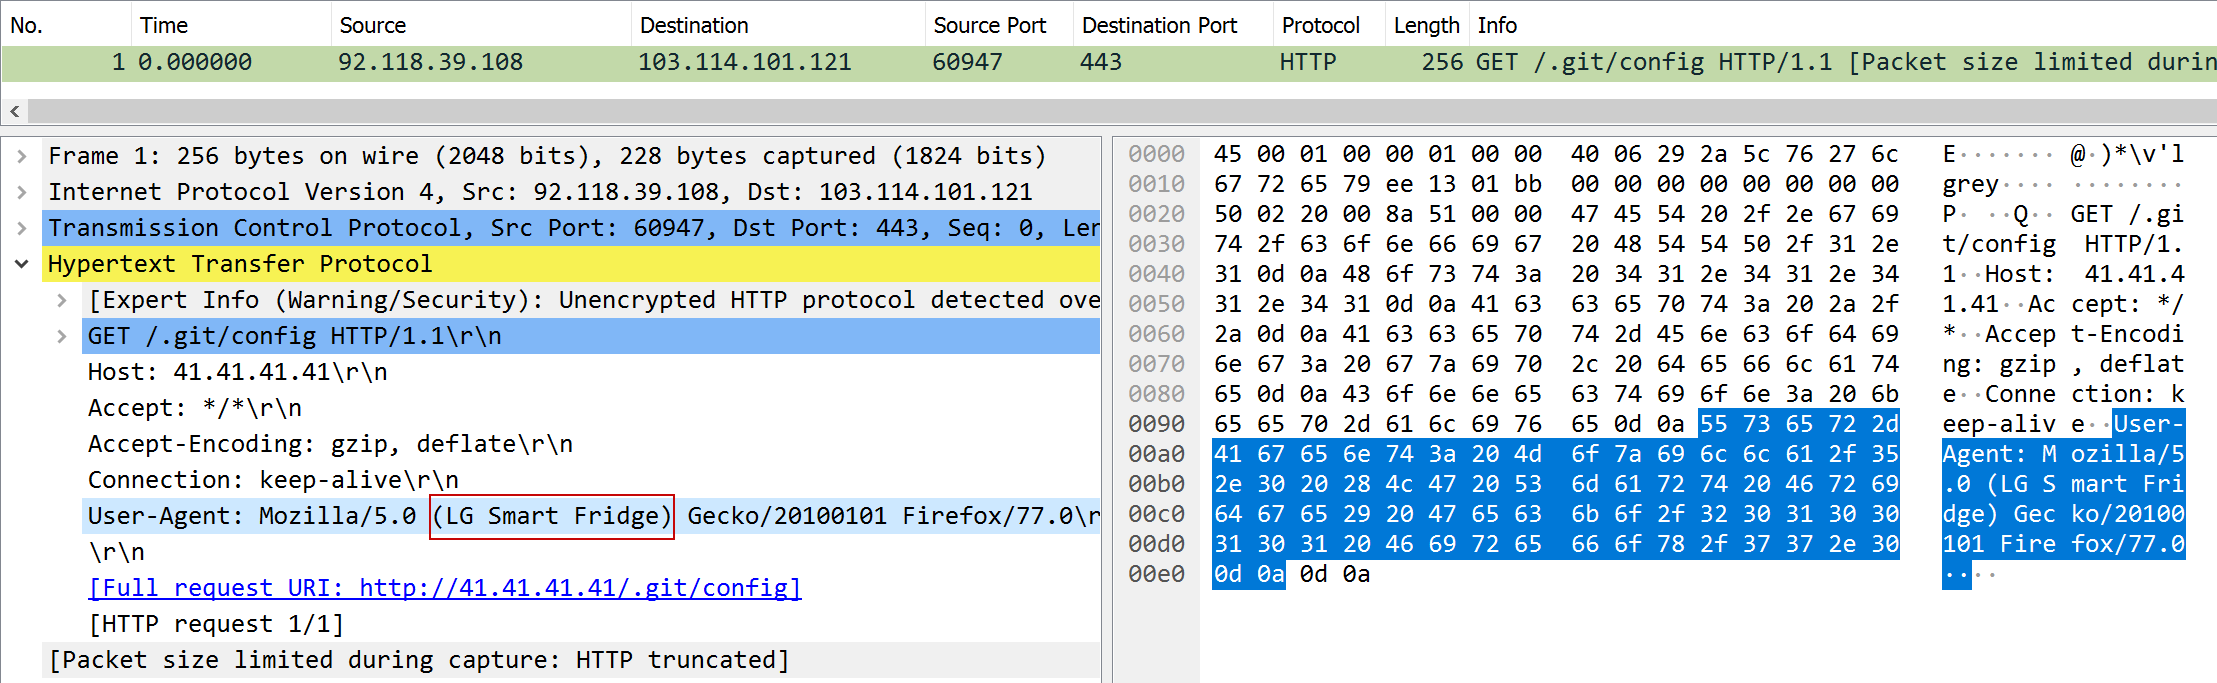The height and width of the screenshot is (683, 2217).
Task: Click hex offset row 0090 in bytes pane
Action: point(1156,424)
